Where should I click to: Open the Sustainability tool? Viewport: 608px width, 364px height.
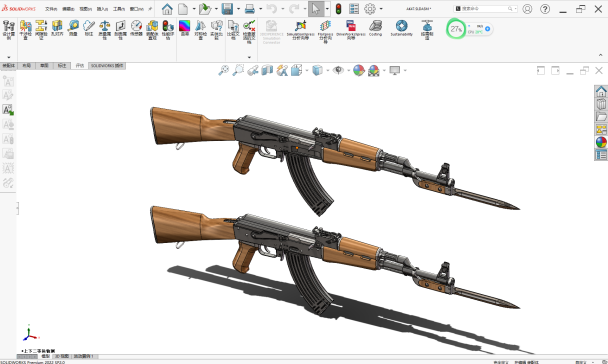point(402,28)
